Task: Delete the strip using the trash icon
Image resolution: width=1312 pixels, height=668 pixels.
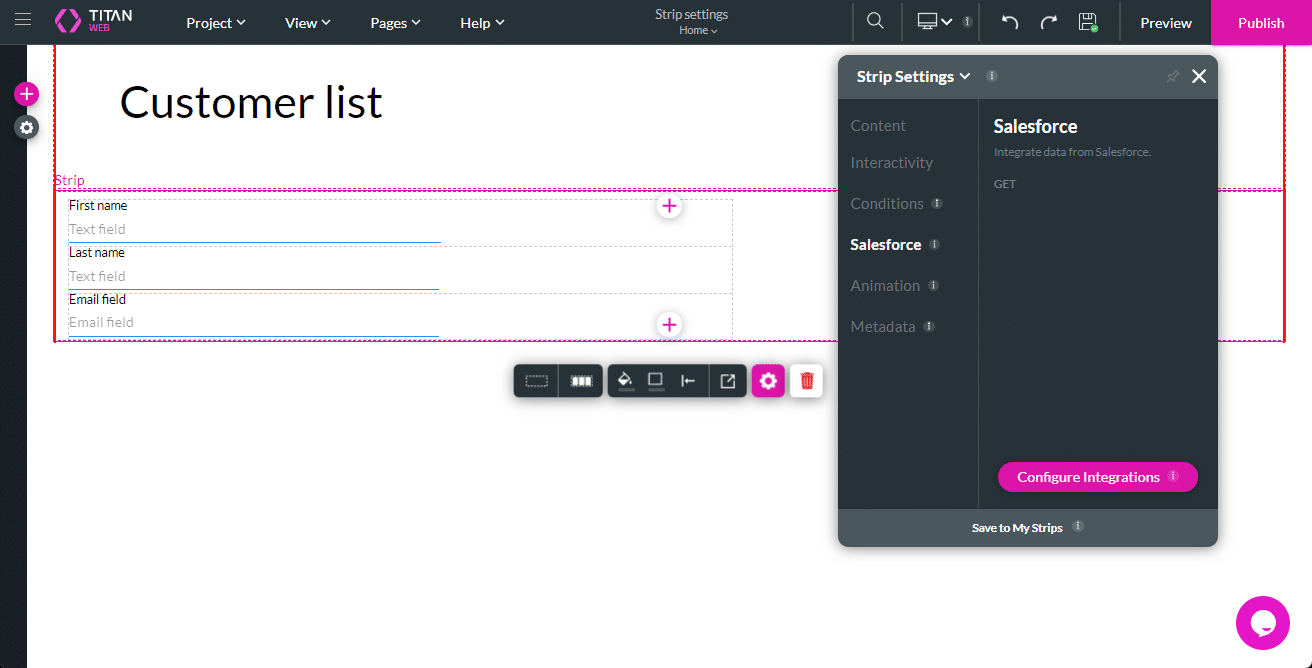Action: pyautogui.click(x=806, y=380)
